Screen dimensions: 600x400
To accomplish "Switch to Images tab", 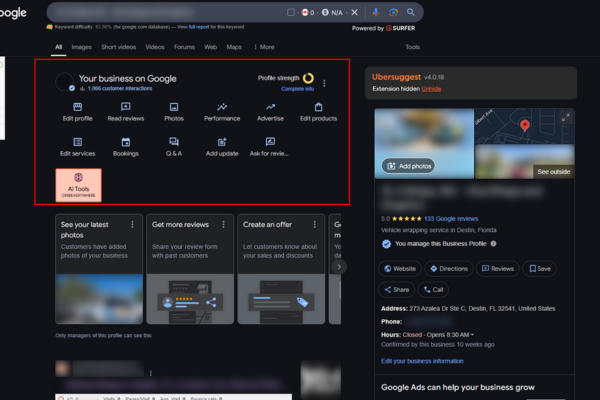I will [82, 47].
